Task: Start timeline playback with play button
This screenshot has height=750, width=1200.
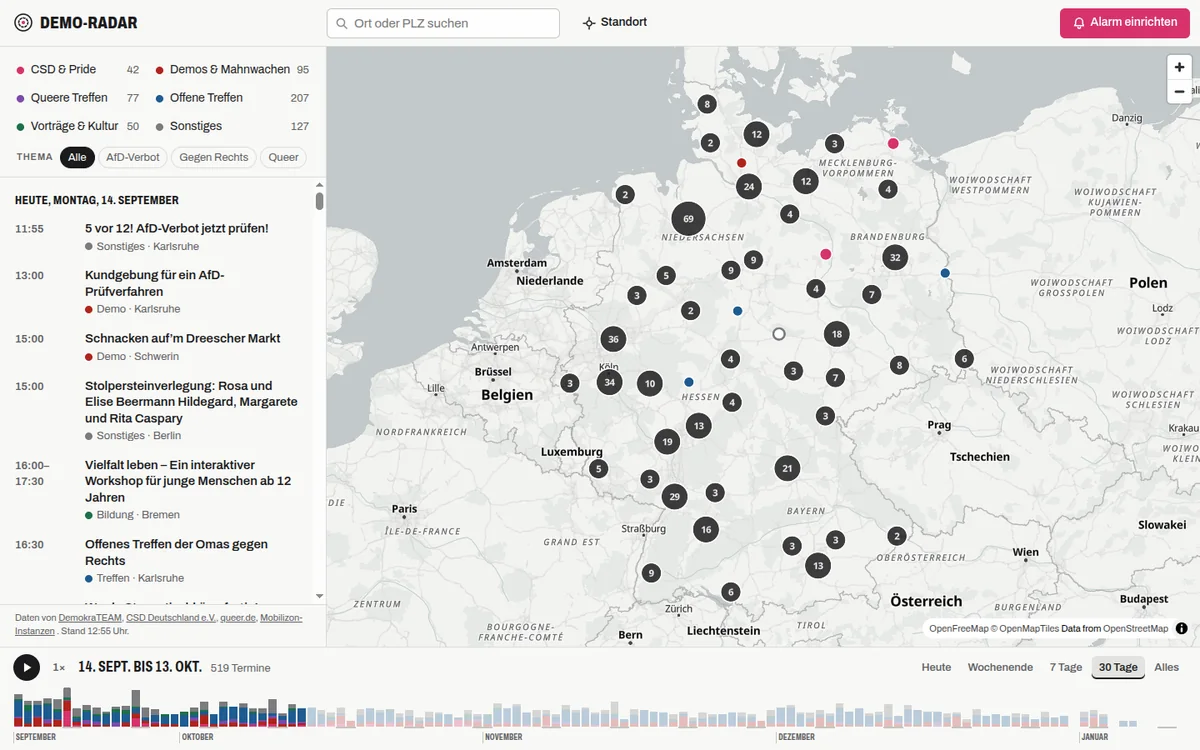Action: click(27, 667)
